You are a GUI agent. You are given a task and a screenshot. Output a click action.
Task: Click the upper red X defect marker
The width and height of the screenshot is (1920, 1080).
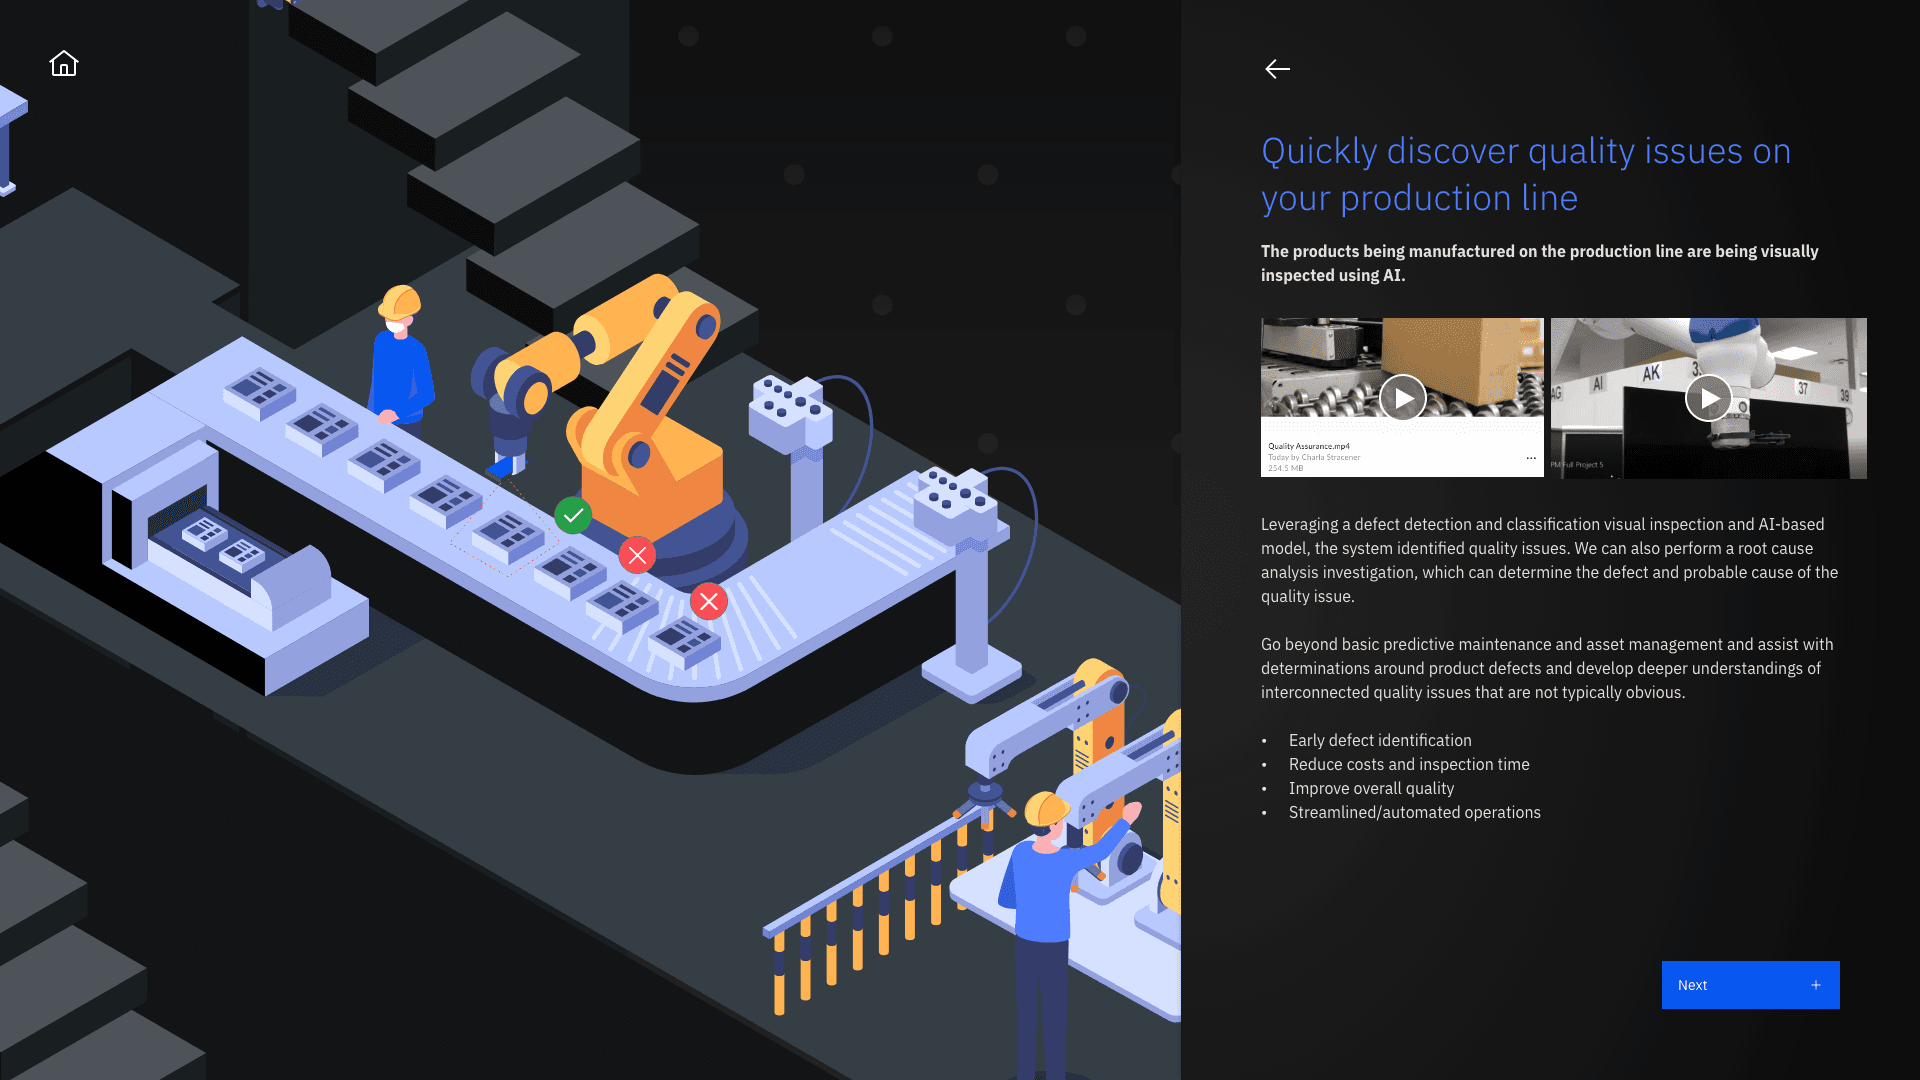point(637,554)
